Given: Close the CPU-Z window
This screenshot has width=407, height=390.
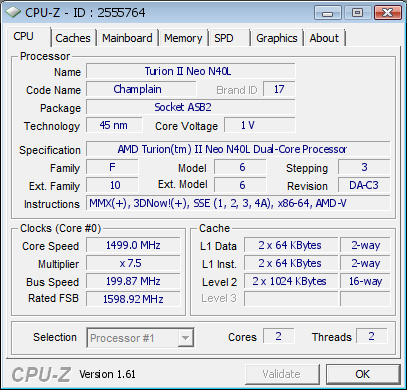Looking at the screenshot, I should tap(387, 13).
